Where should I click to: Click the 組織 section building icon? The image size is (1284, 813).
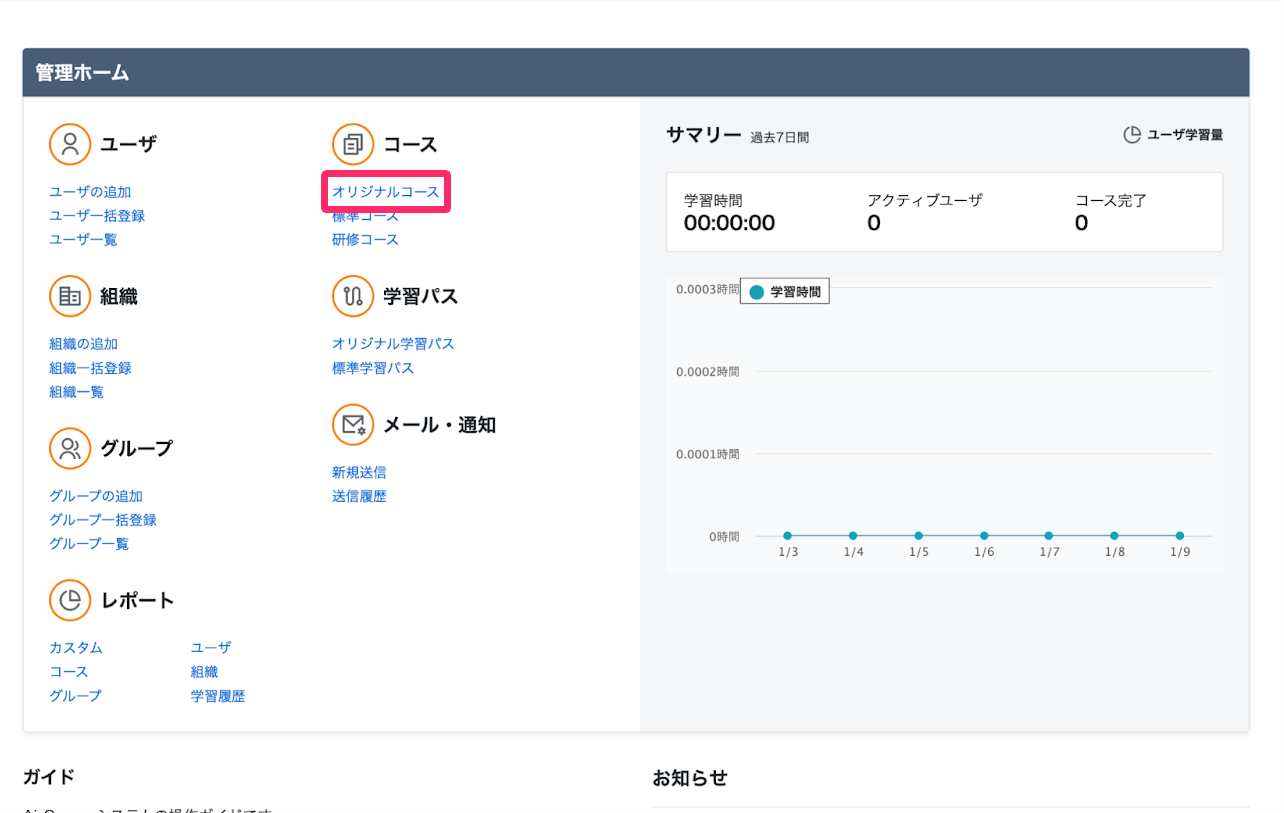70,296
